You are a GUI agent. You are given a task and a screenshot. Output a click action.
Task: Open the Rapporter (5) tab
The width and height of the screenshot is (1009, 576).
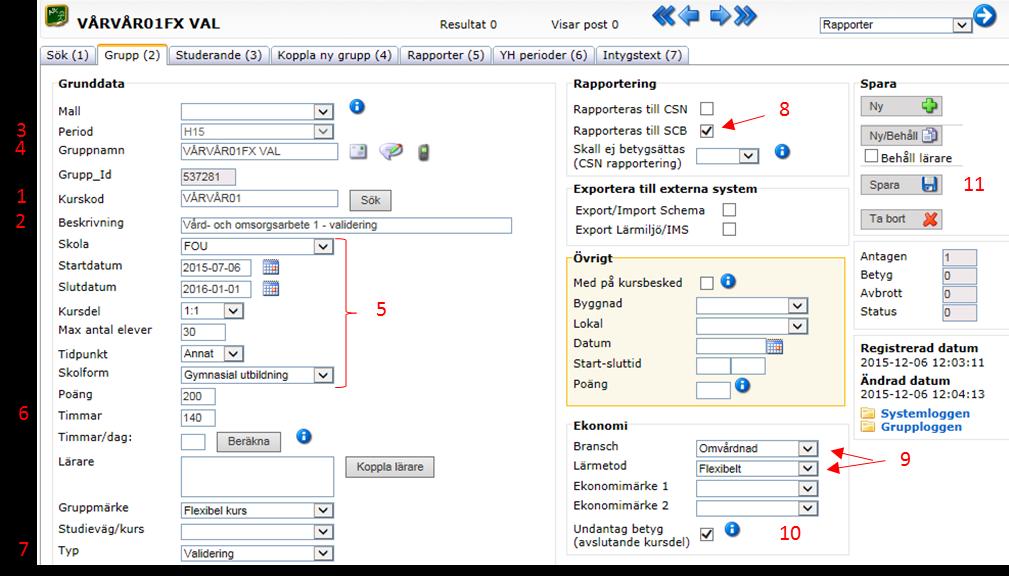pyautogui.click(x=446, y=55)
